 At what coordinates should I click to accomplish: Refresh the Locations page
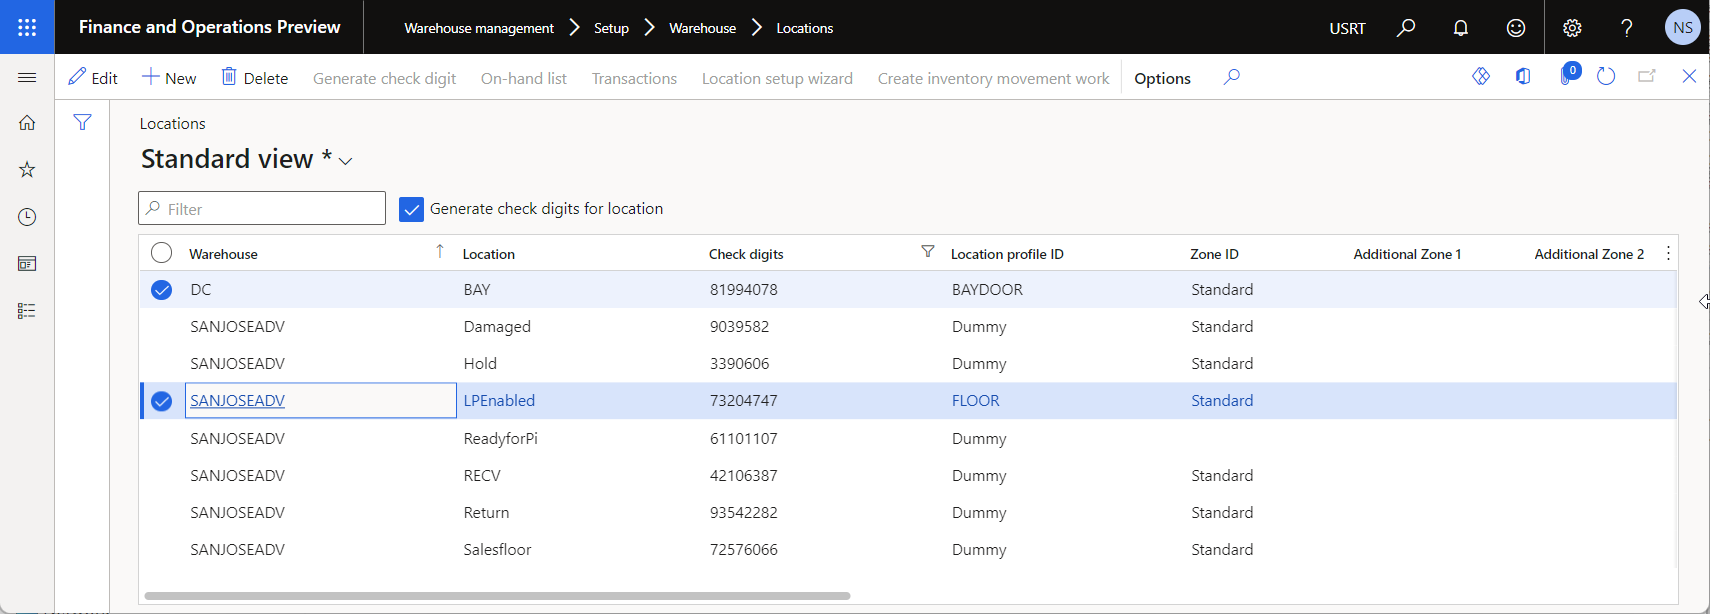pyautogui.click(x=1606, y=76)
